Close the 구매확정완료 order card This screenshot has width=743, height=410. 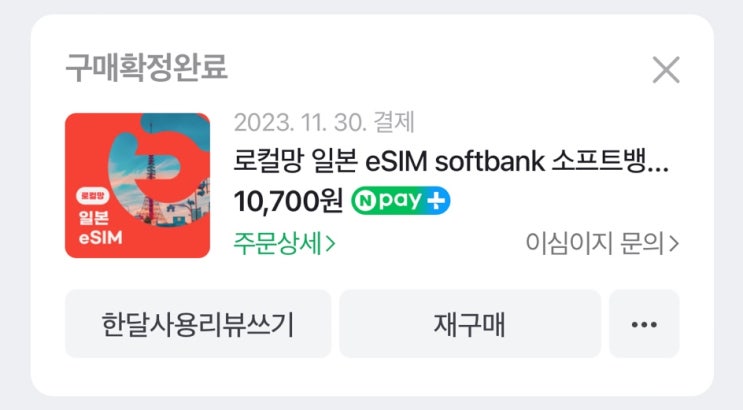[666, 70]
